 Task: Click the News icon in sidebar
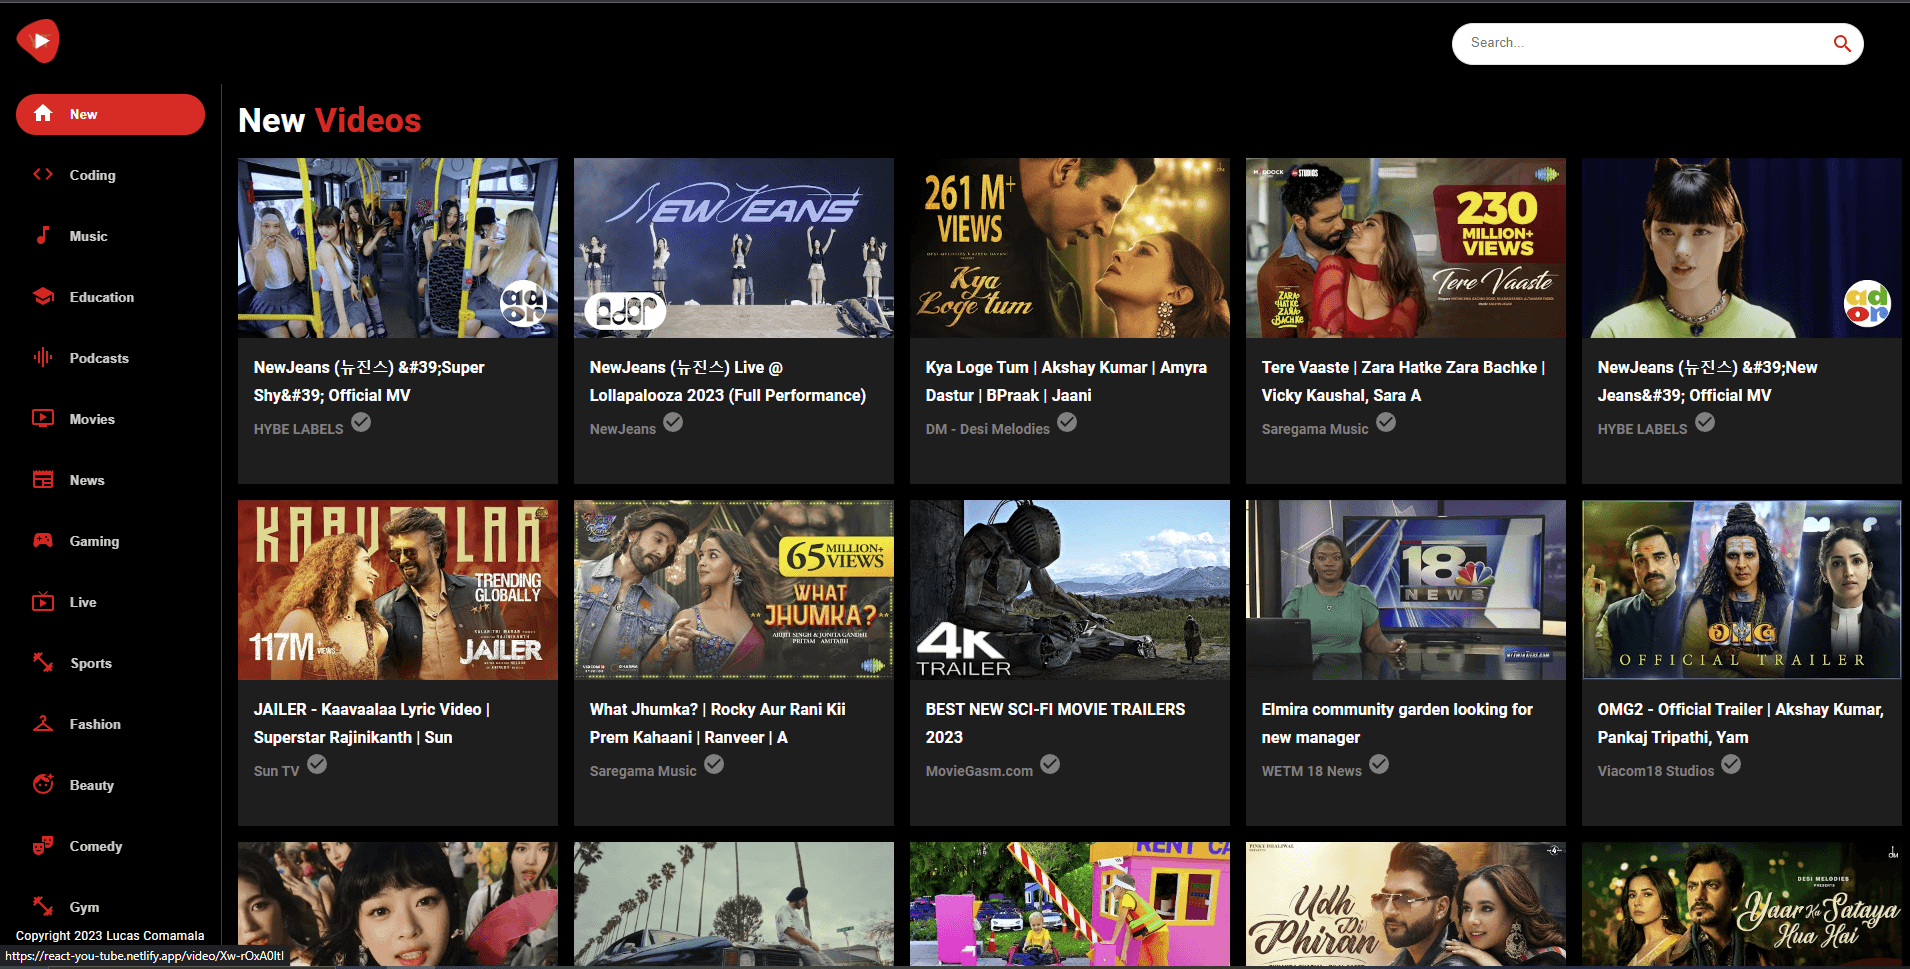(x=43, y=480)
